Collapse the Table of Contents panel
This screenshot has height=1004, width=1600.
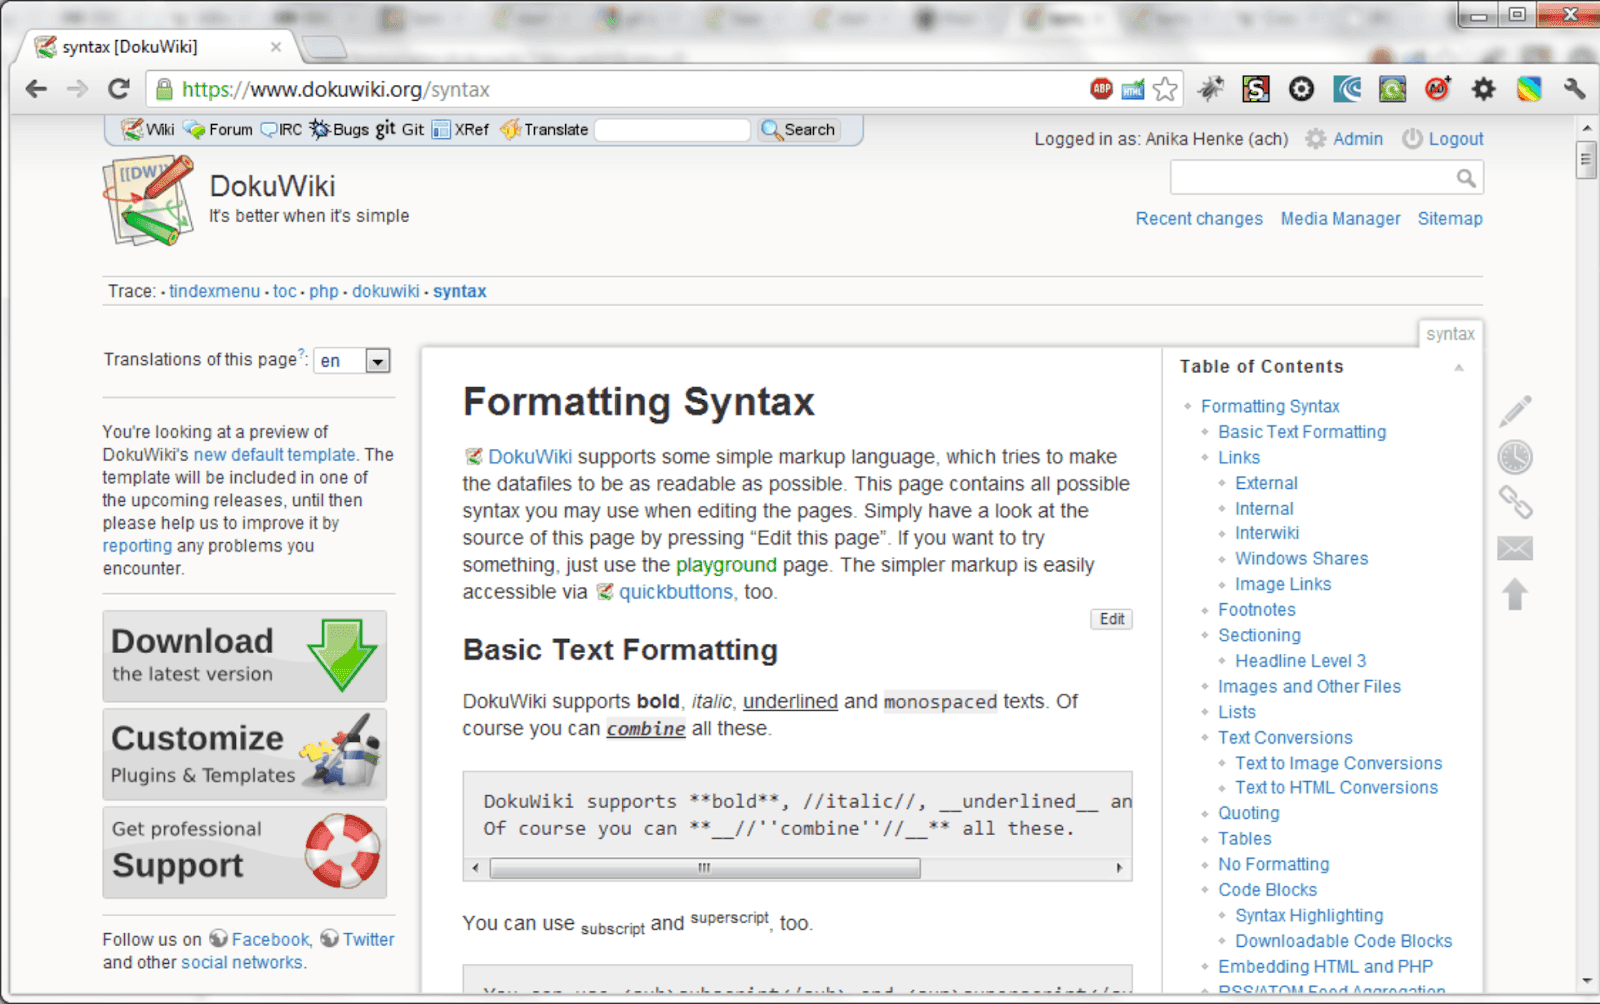tap(1458, 367)
